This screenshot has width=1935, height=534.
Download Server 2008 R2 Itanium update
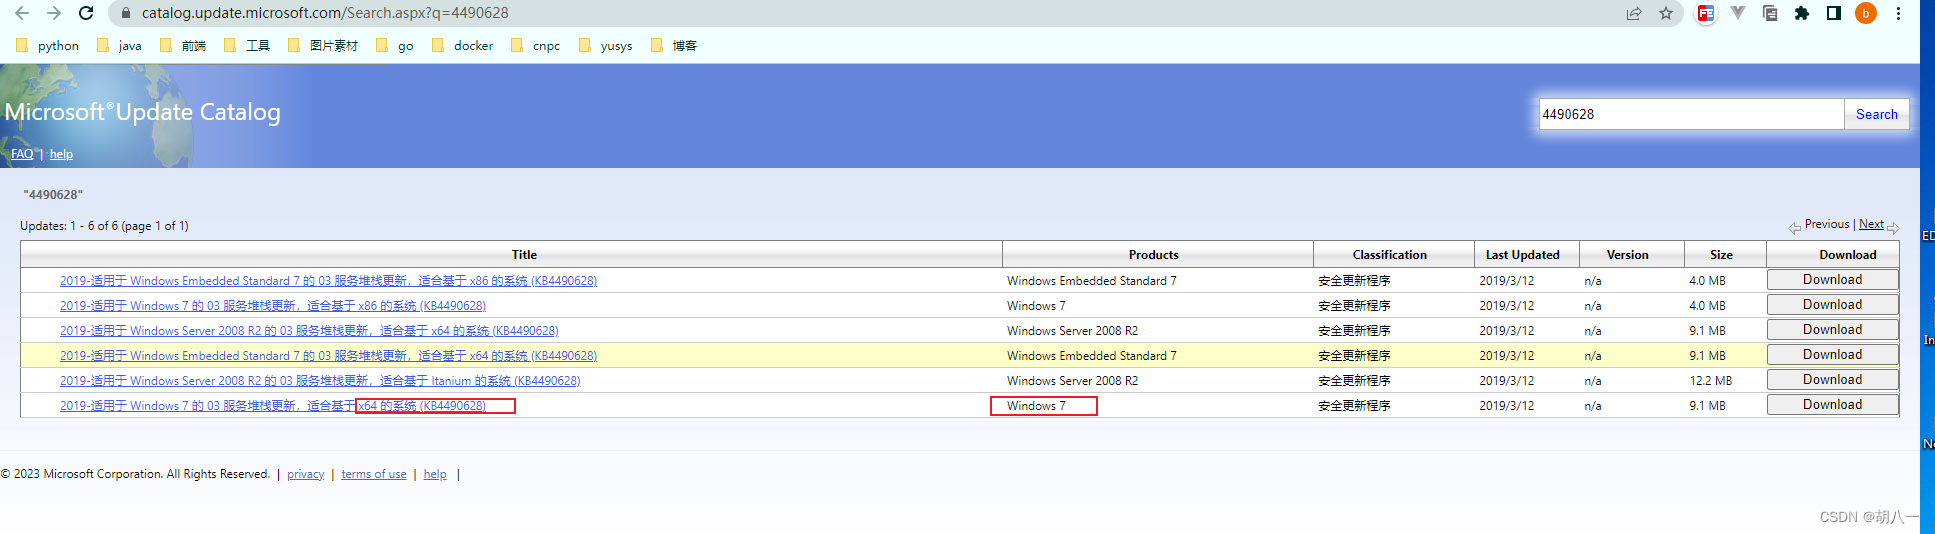tap(1832, 380)
